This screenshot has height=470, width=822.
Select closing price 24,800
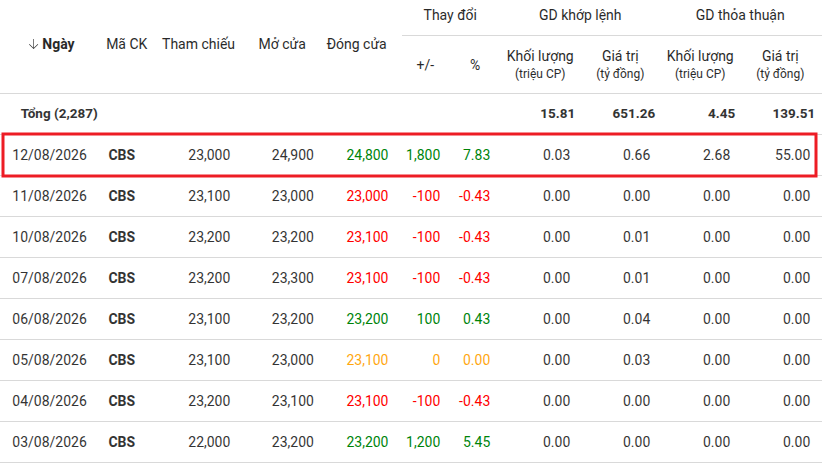(x=367, y=155)
